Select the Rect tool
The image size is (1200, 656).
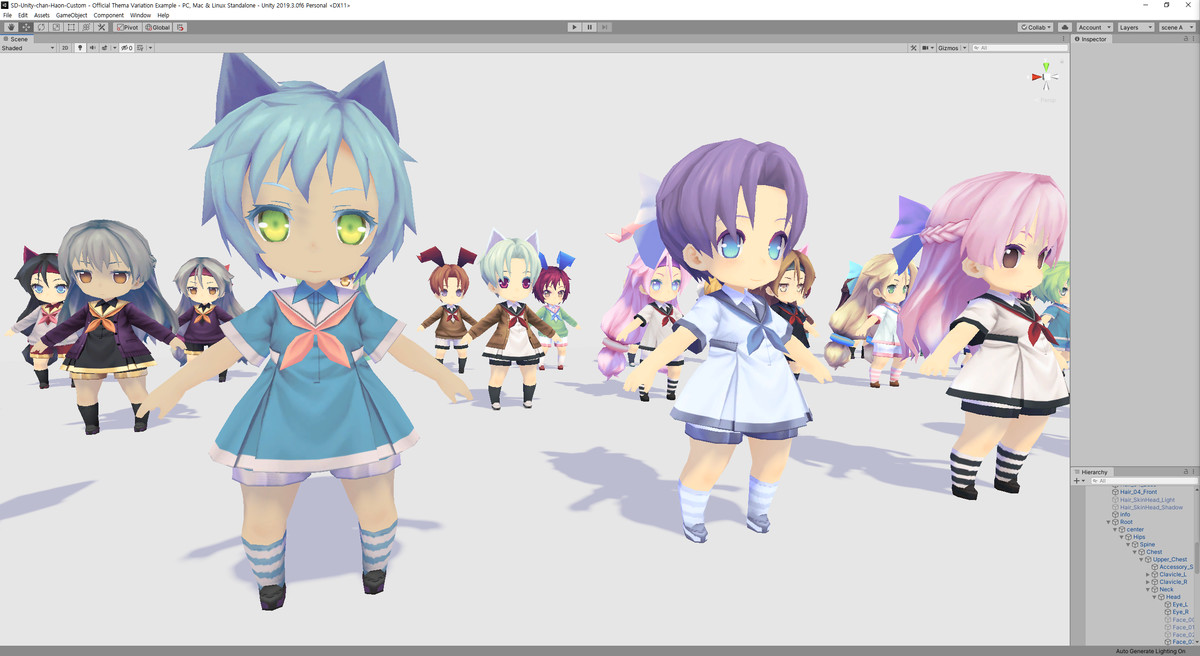pyautogui.click(x=71, y=27)
